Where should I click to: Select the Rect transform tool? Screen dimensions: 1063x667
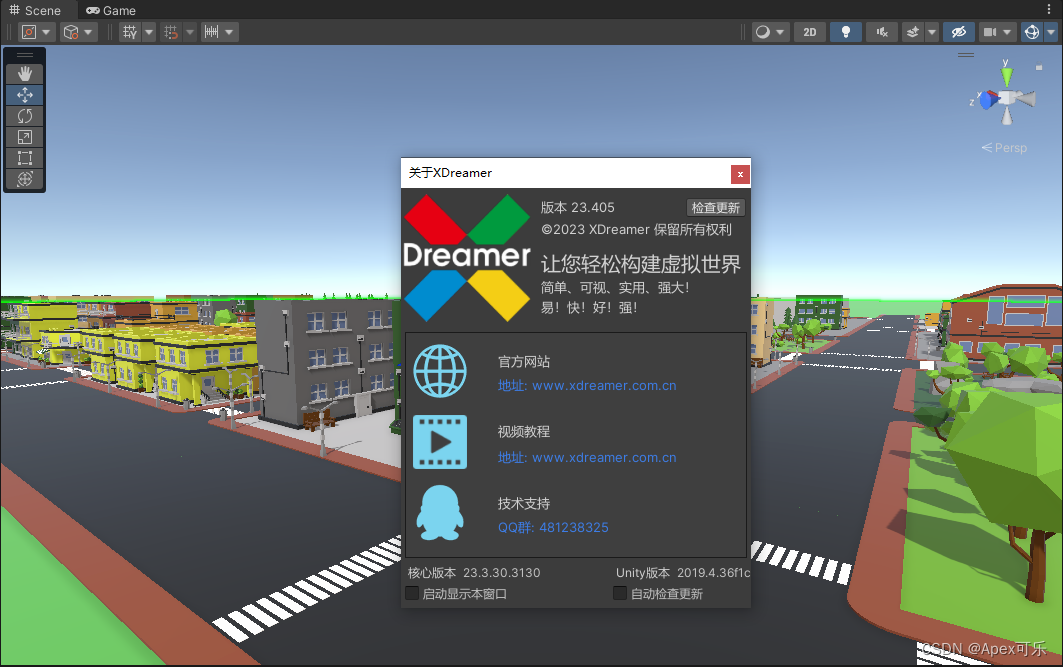[24, 158]
